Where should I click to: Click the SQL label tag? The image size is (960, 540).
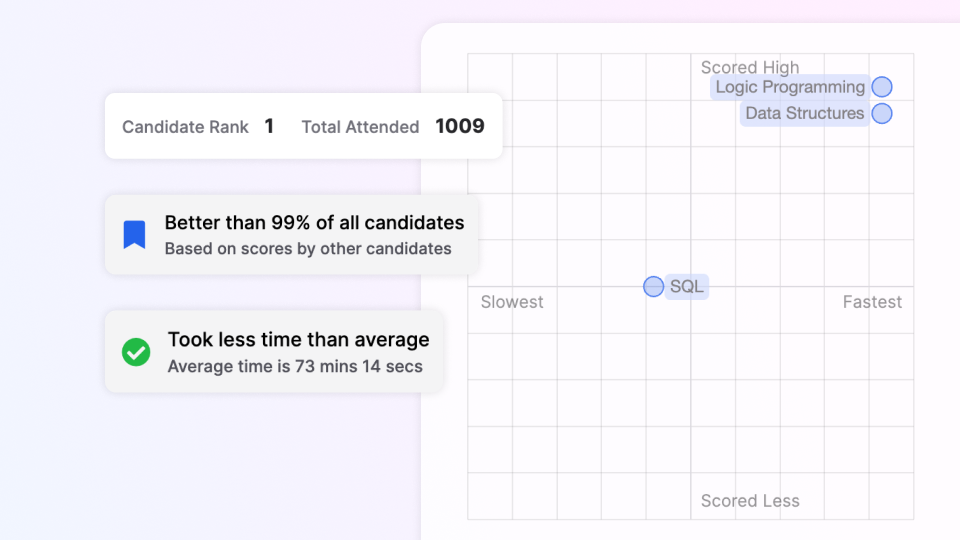[x=687, y=287]
